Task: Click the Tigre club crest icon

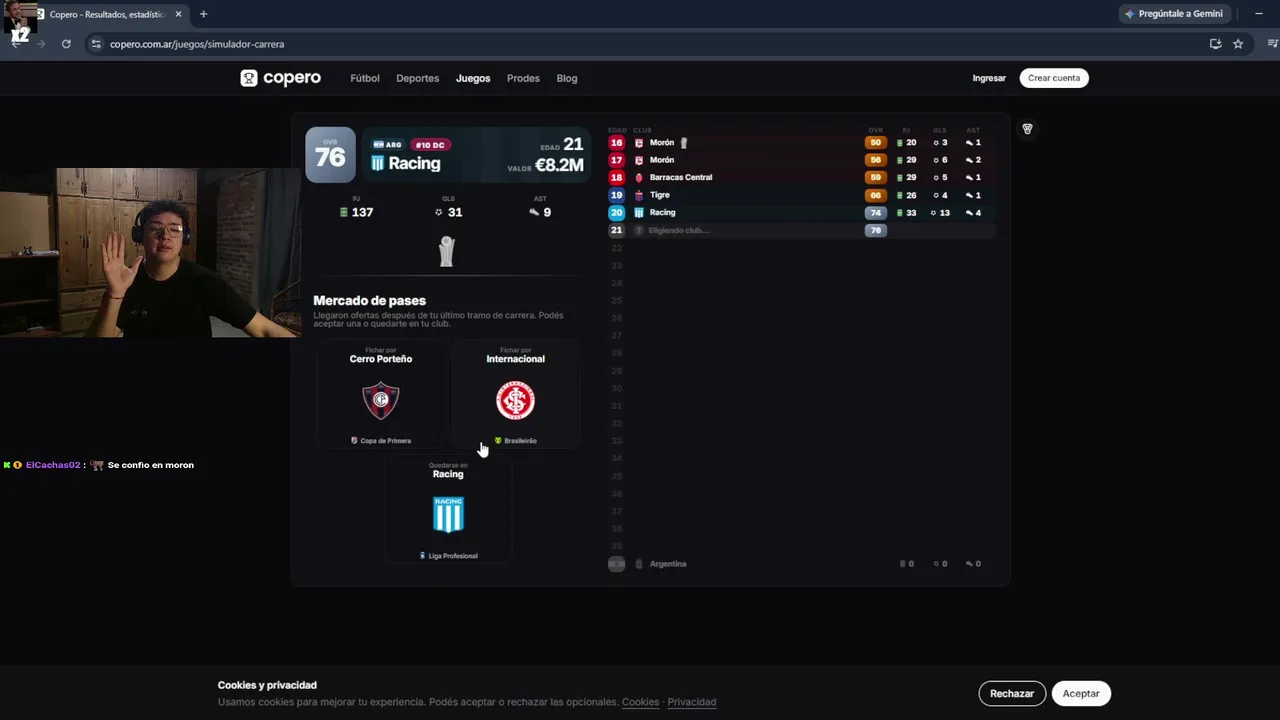Action: tap(639, 195)
